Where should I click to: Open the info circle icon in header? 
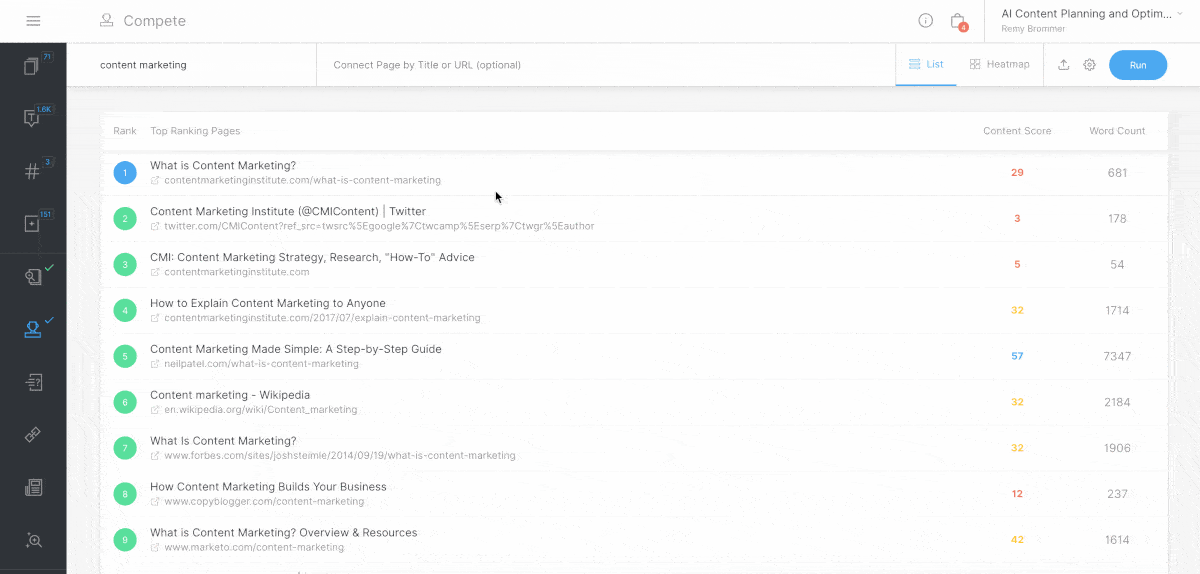pyautogui.click(x=926, y=21)
